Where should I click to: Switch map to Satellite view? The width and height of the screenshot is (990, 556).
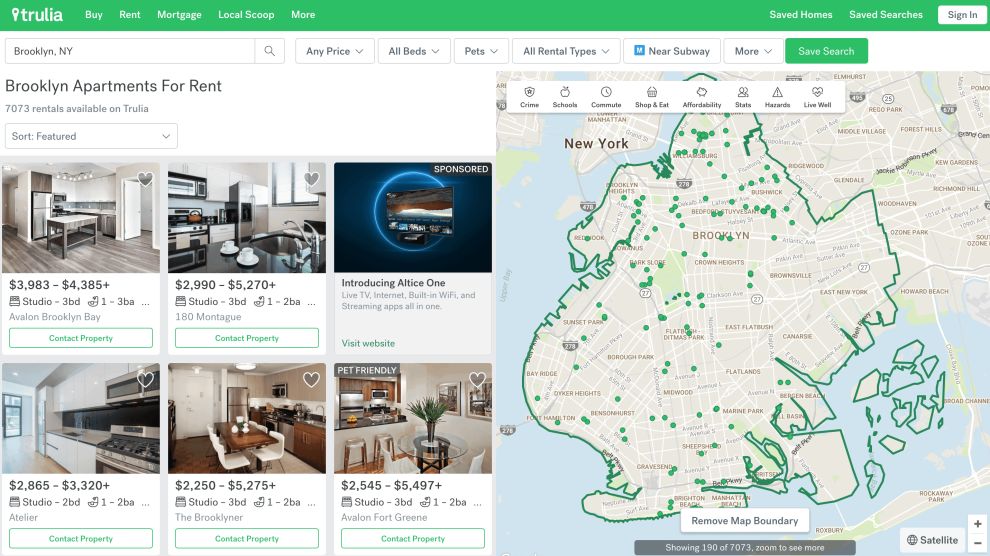(933, 540)
